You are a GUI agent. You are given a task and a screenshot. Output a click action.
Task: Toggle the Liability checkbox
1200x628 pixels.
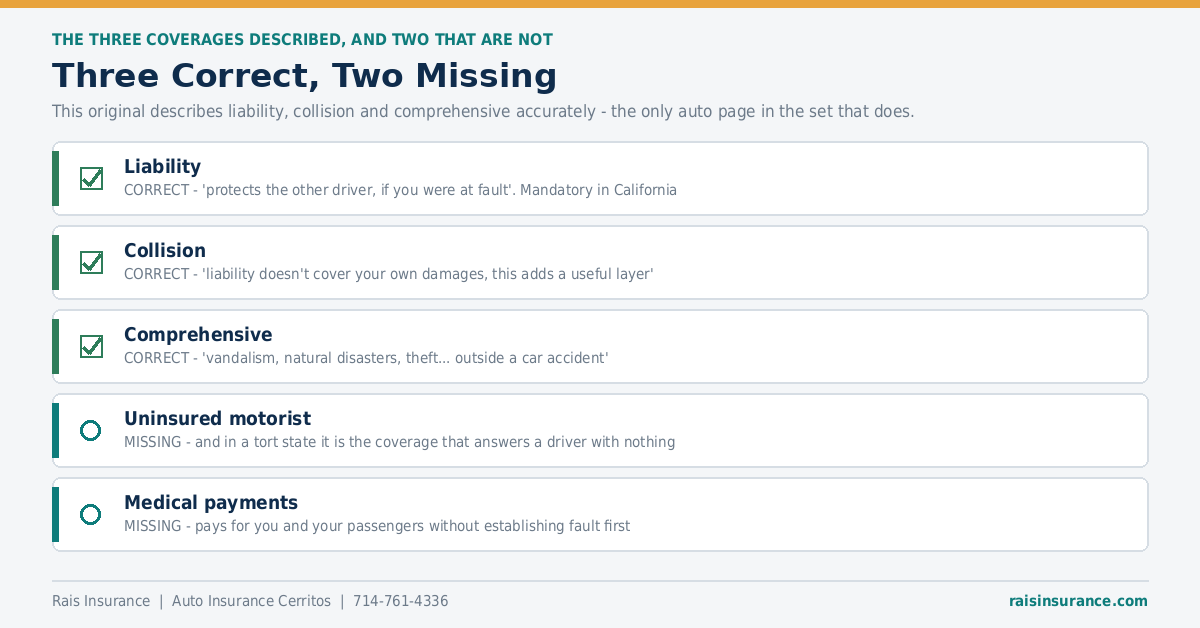click(91, 178)
